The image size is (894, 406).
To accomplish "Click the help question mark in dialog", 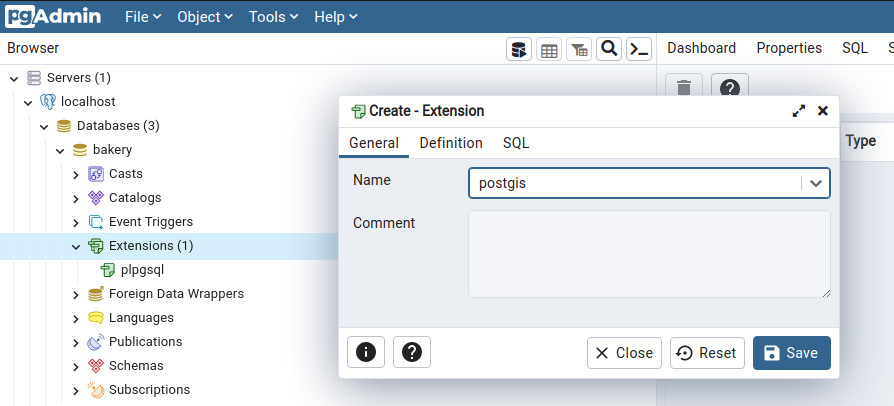I will click(412, 352).
